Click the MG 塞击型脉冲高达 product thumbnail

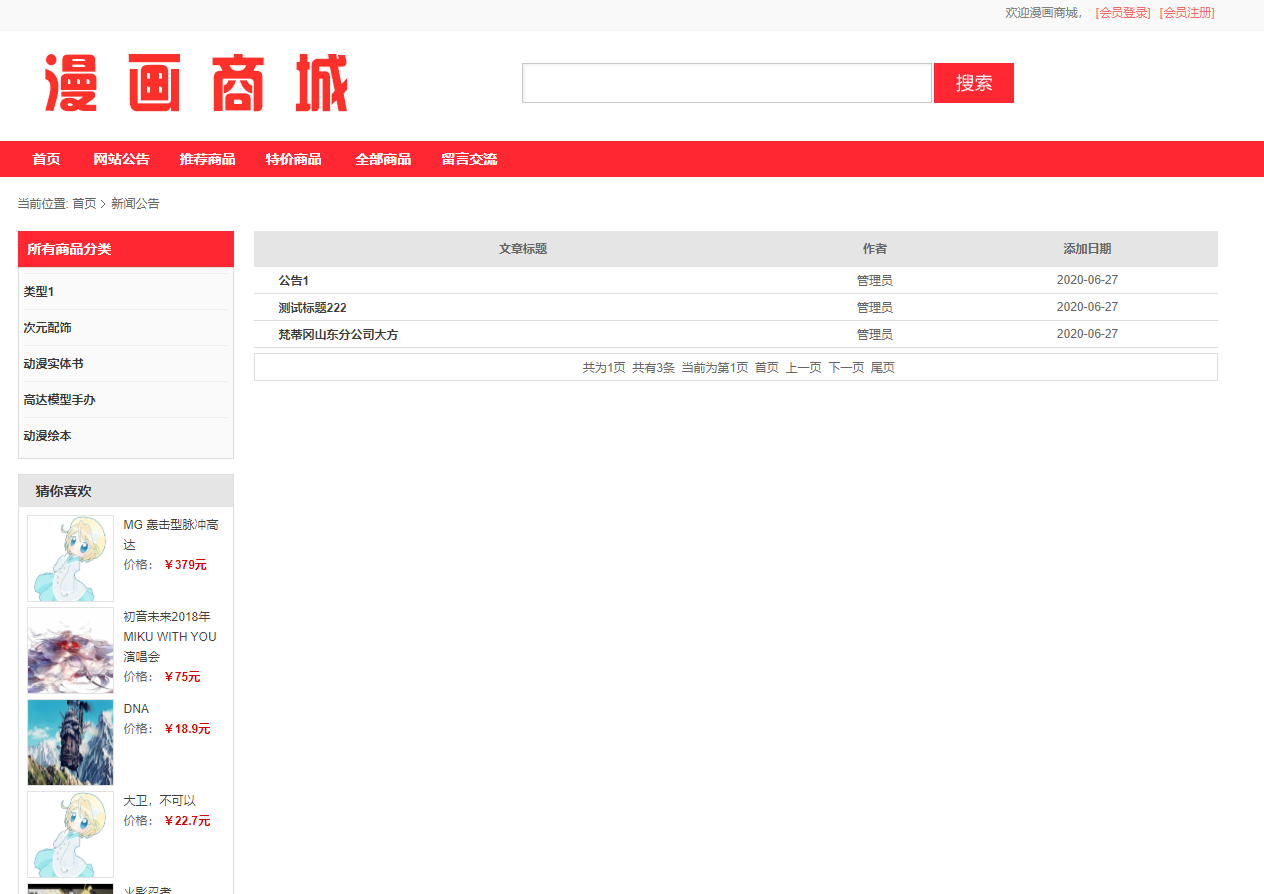tap(70, 558)
